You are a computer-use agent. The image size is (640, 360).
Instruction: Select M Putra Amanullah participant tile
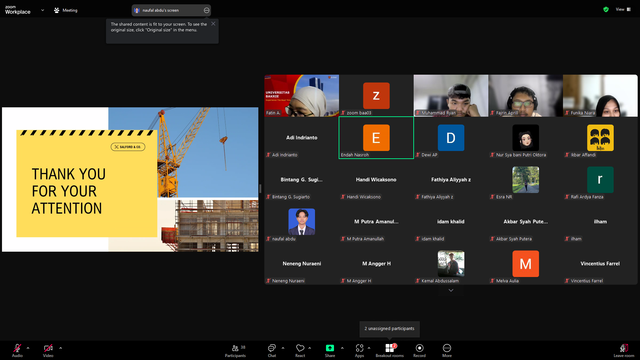point(376,222)
